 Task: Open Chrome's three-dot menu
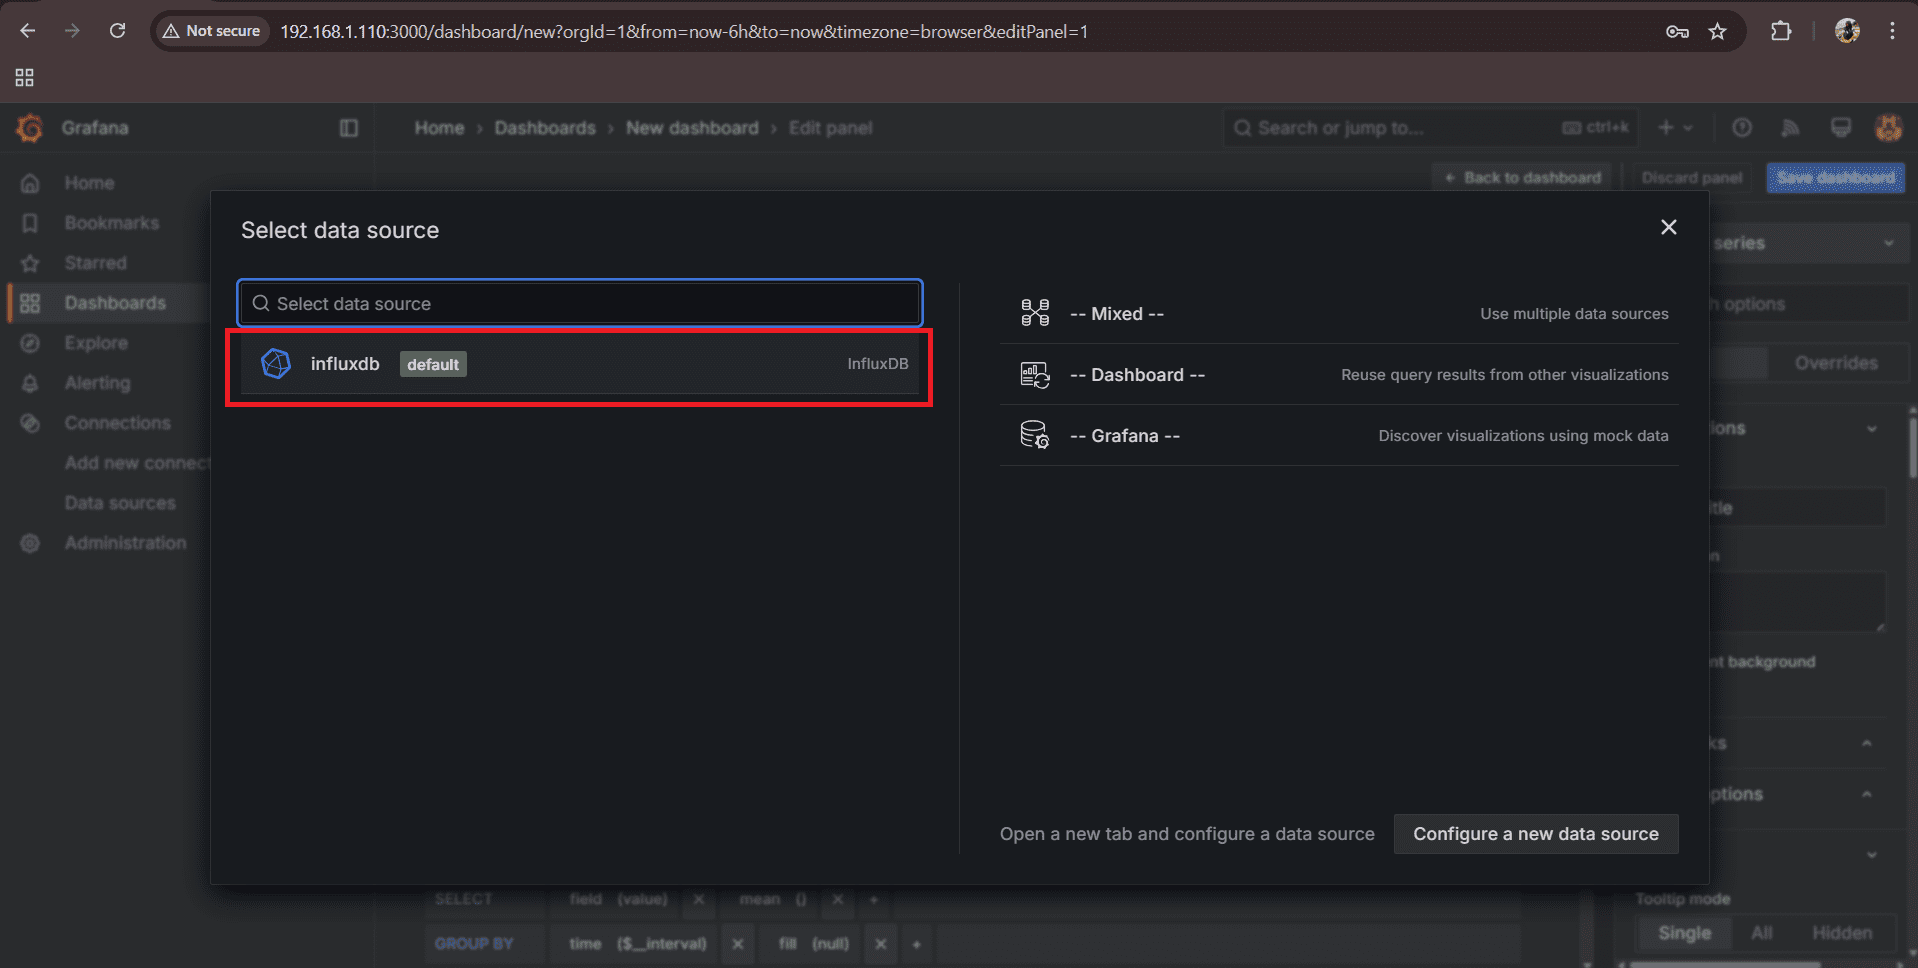pyautogui.click(x=1892, y=31)
